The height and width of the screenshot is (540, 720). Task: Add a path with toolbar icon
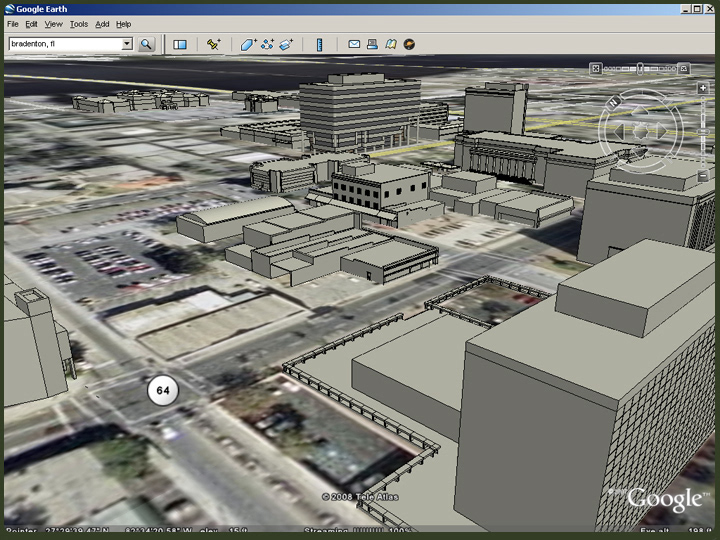click(267, 44)
